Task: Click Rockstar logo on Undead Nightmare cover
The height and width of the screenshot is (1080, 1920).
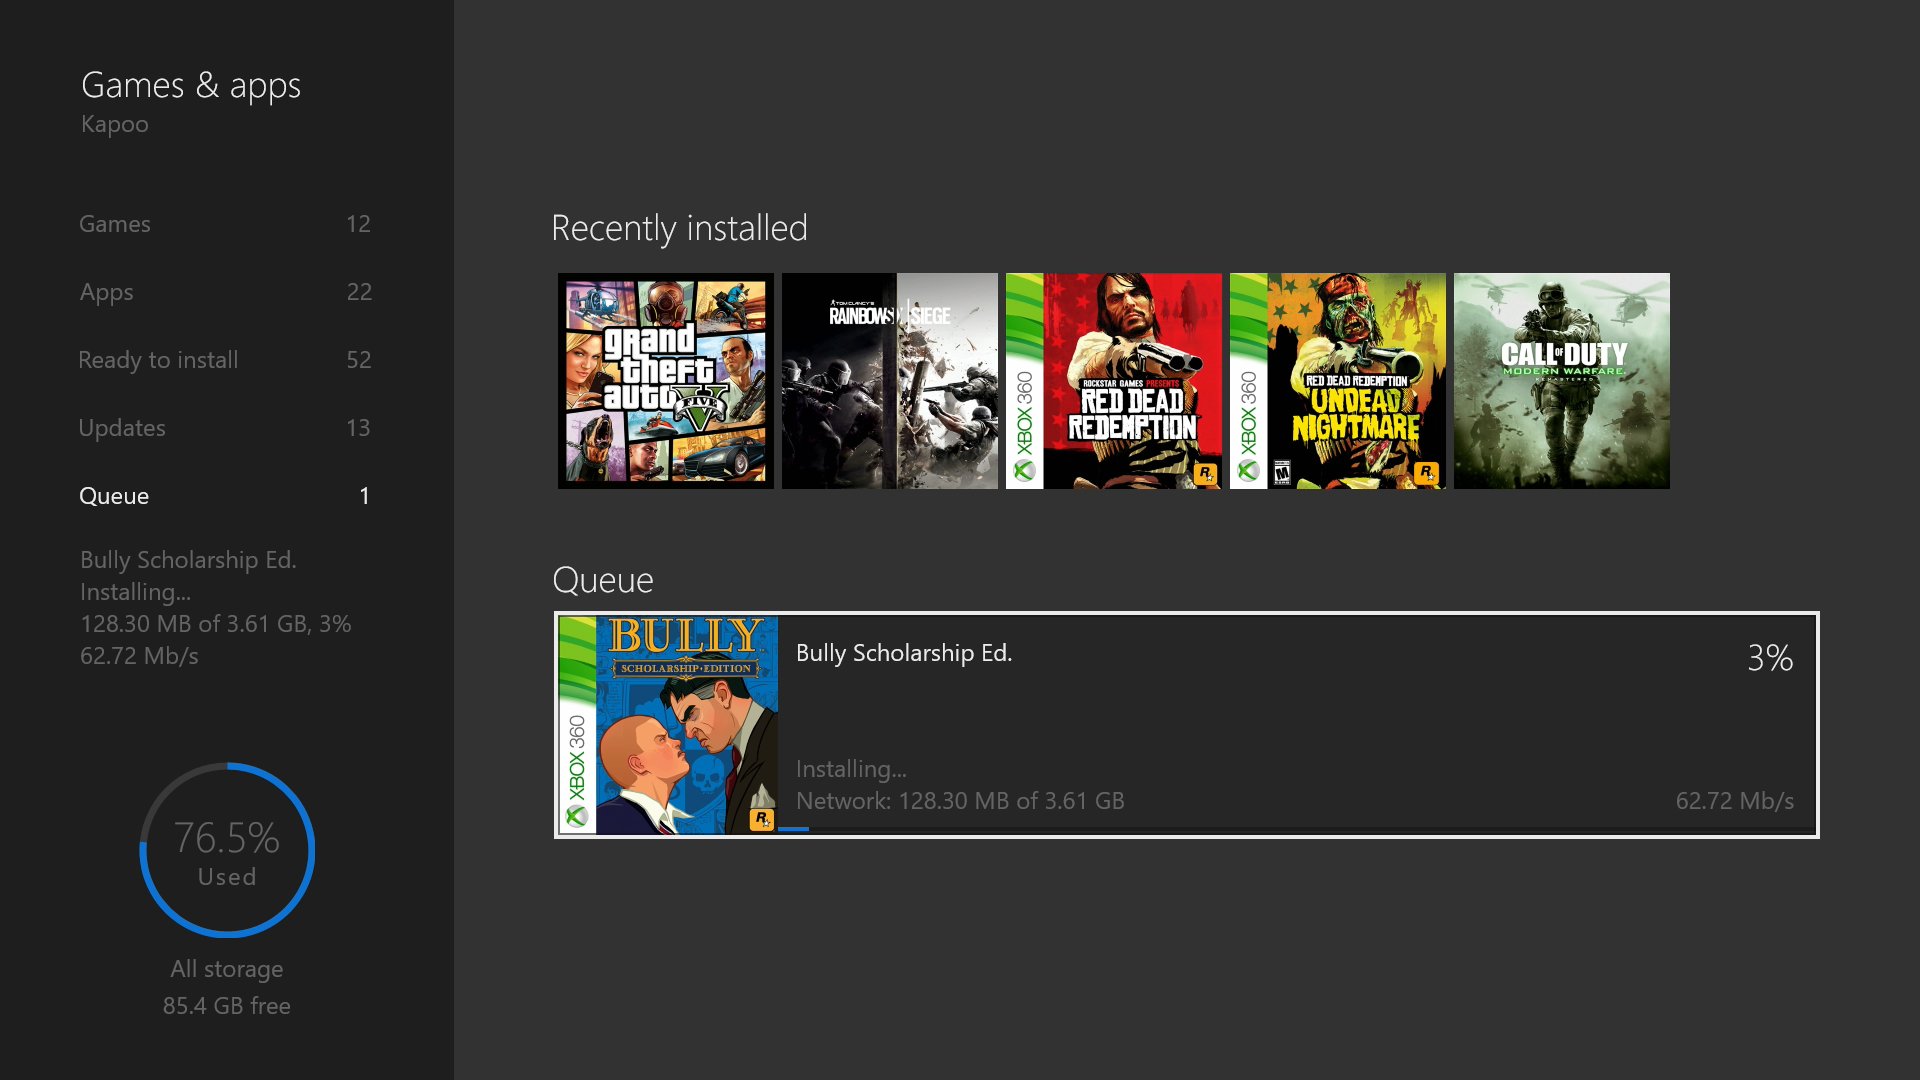Action: click(x=1427, y=473)
